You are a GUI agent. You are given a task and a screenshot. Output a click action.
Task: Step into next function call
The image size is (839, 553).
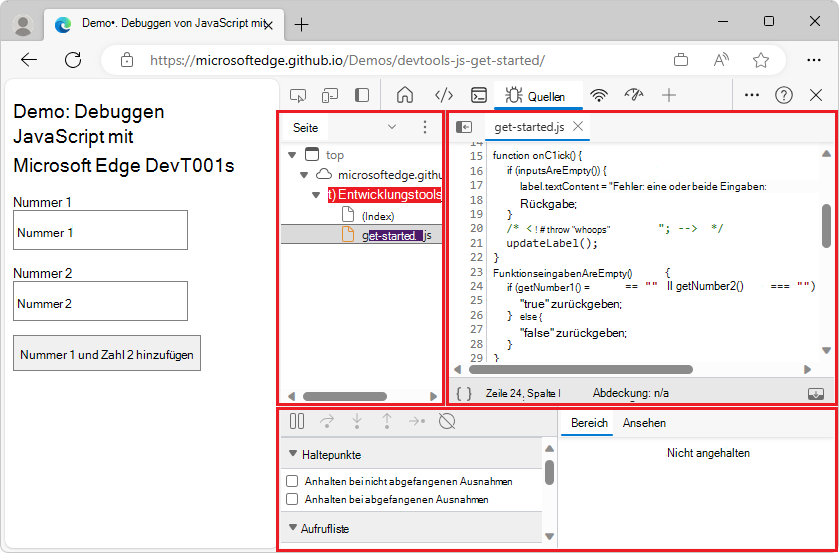coord(357,421)
